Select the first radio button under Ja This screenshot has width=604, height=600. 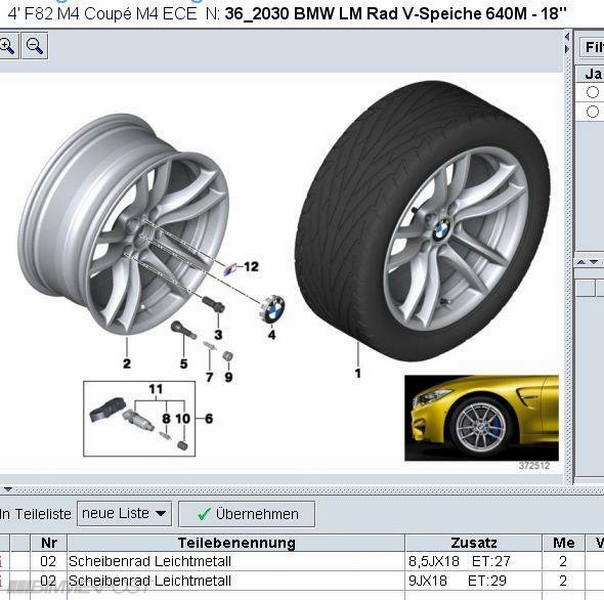coord(593,92)
